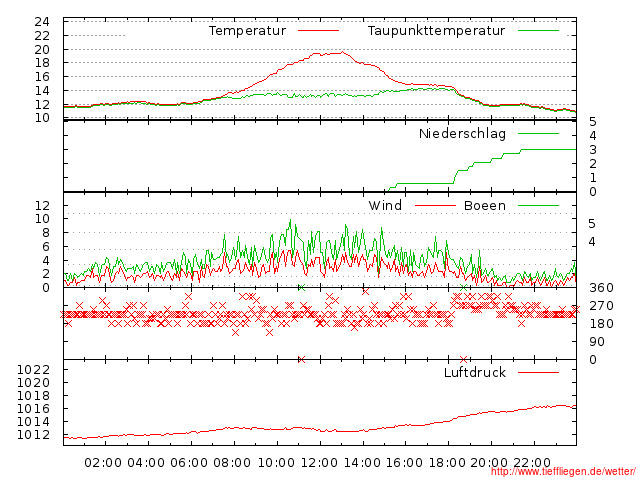The width and height of the screenshot is (640, 480).
Task: Click the red Luftdruck legend line
Action: [538, 372]
